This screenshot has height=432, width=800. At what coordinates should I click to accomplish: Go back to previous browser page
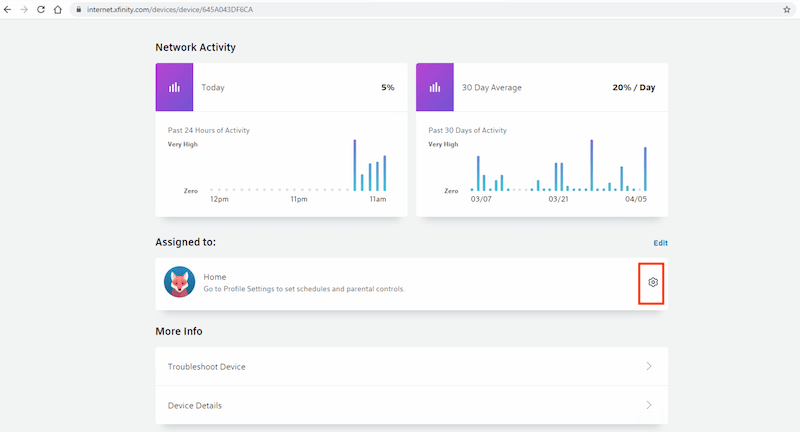(8, 9)
